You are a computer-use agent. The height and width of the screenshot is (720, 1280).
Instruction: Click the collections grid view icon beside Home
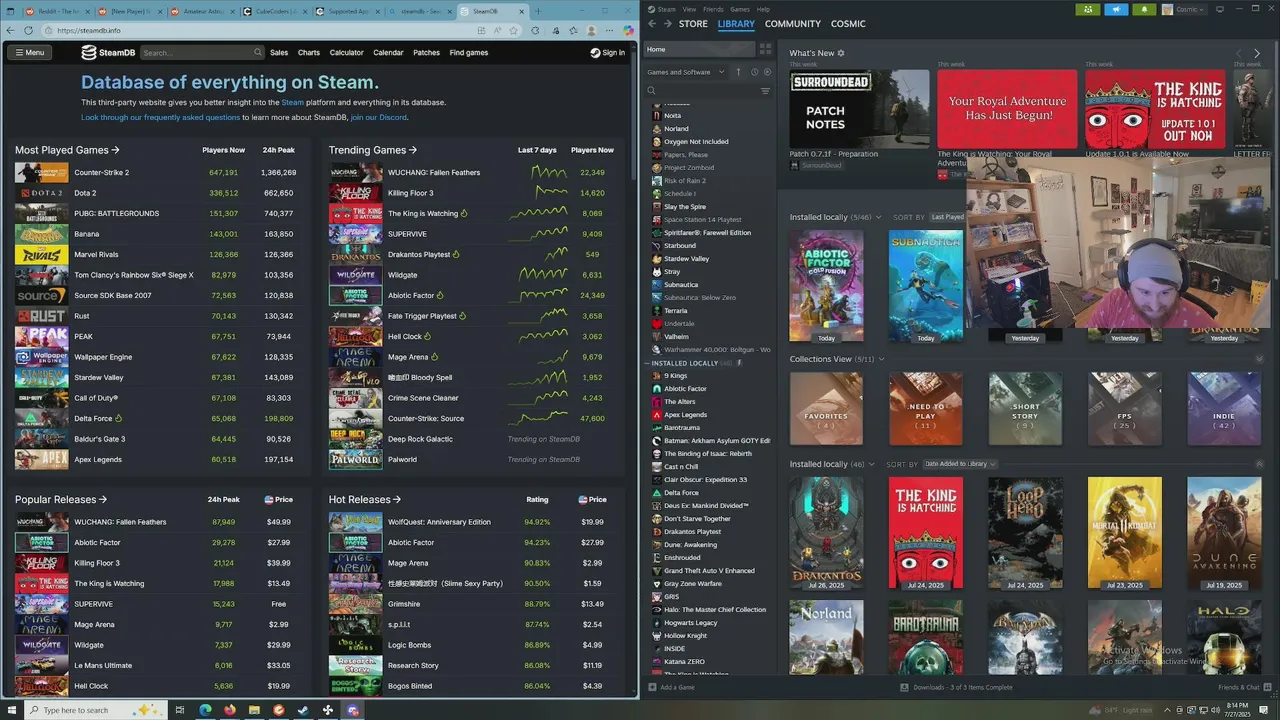pos(765,49)
